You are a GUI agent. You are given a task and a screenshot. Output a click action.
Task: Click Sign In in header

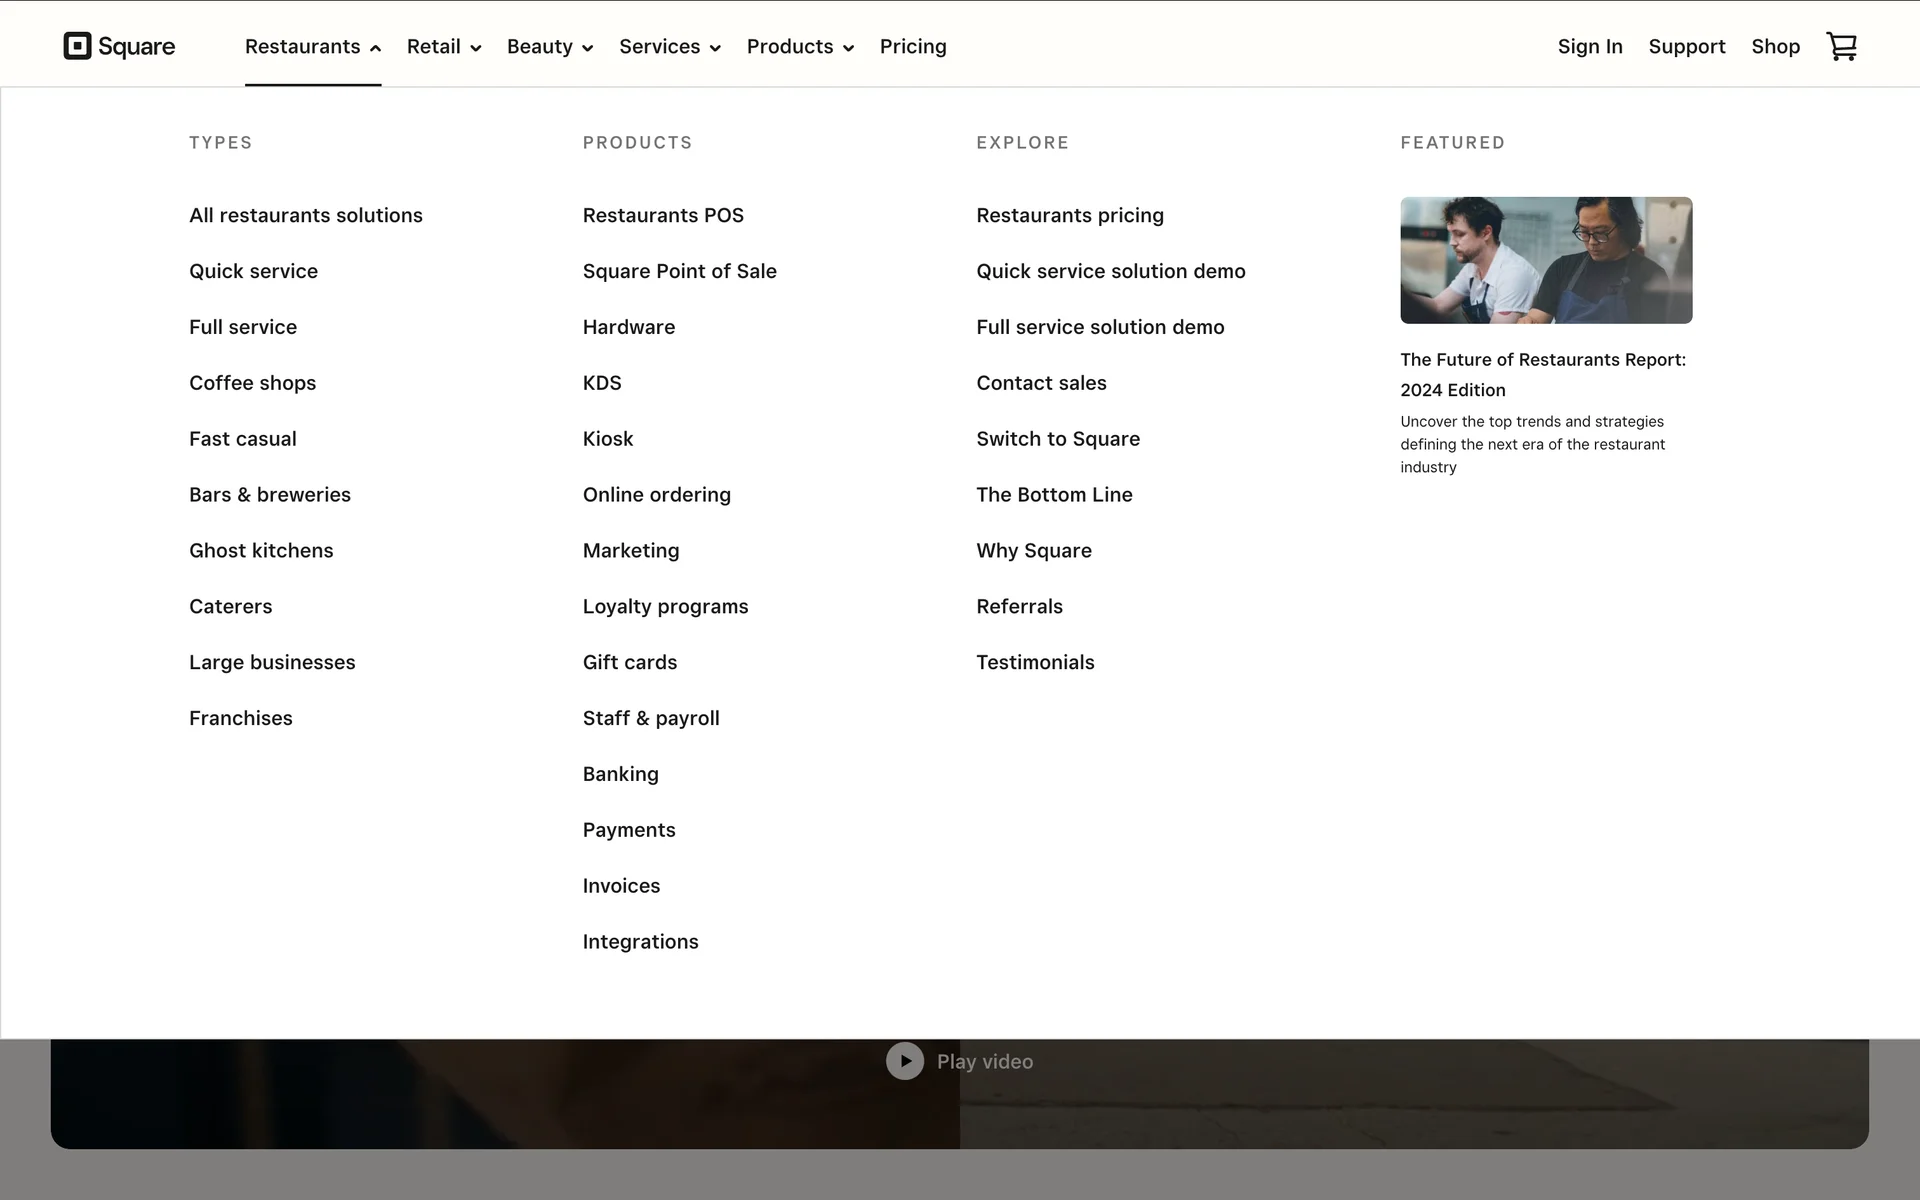click(1589, 47)
